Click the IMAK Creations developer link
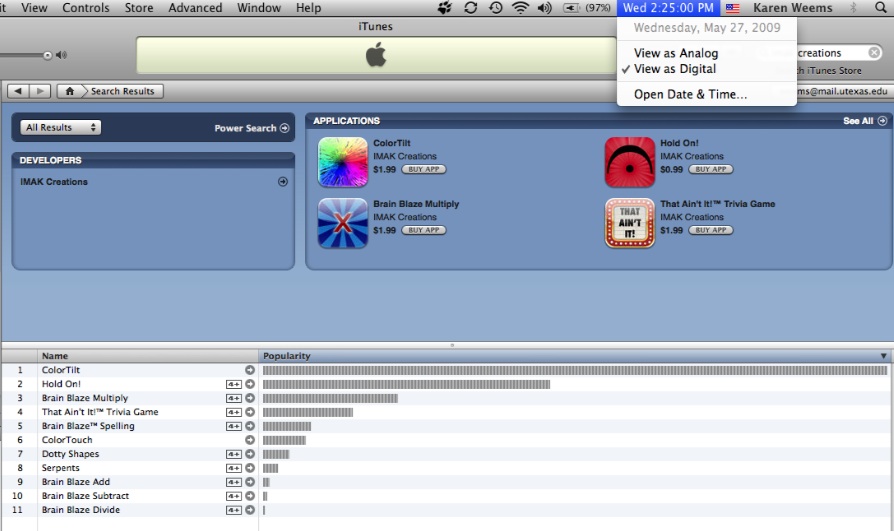 tap(54, 181)
